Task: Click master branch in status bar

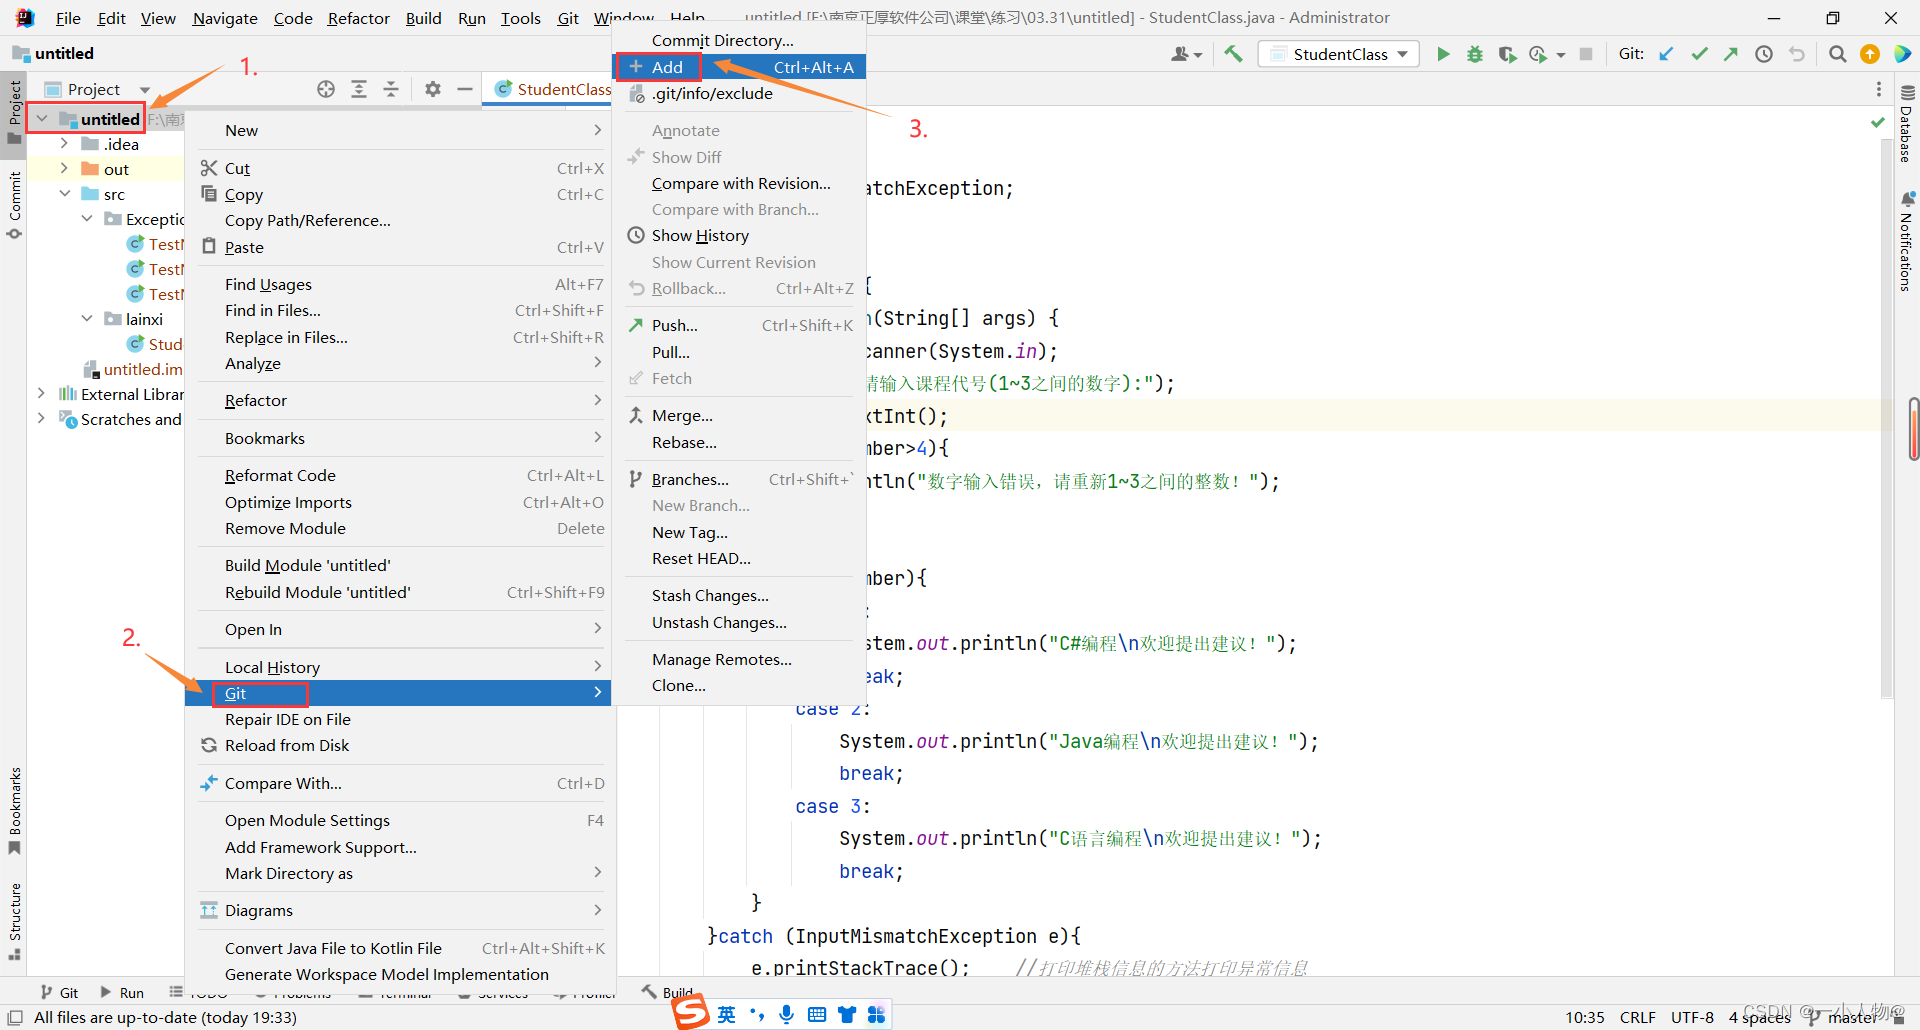Action: [1844, 1017]
